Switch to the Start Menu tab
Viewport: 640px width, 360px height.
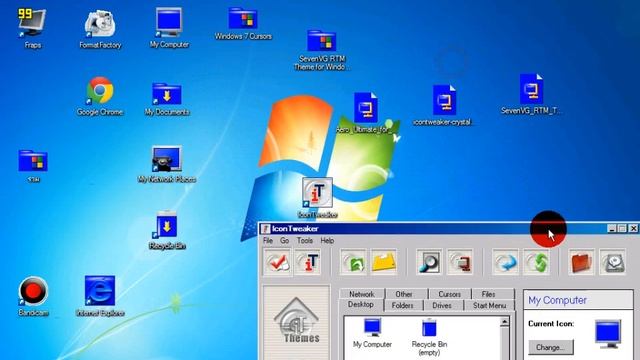point(489,305)
